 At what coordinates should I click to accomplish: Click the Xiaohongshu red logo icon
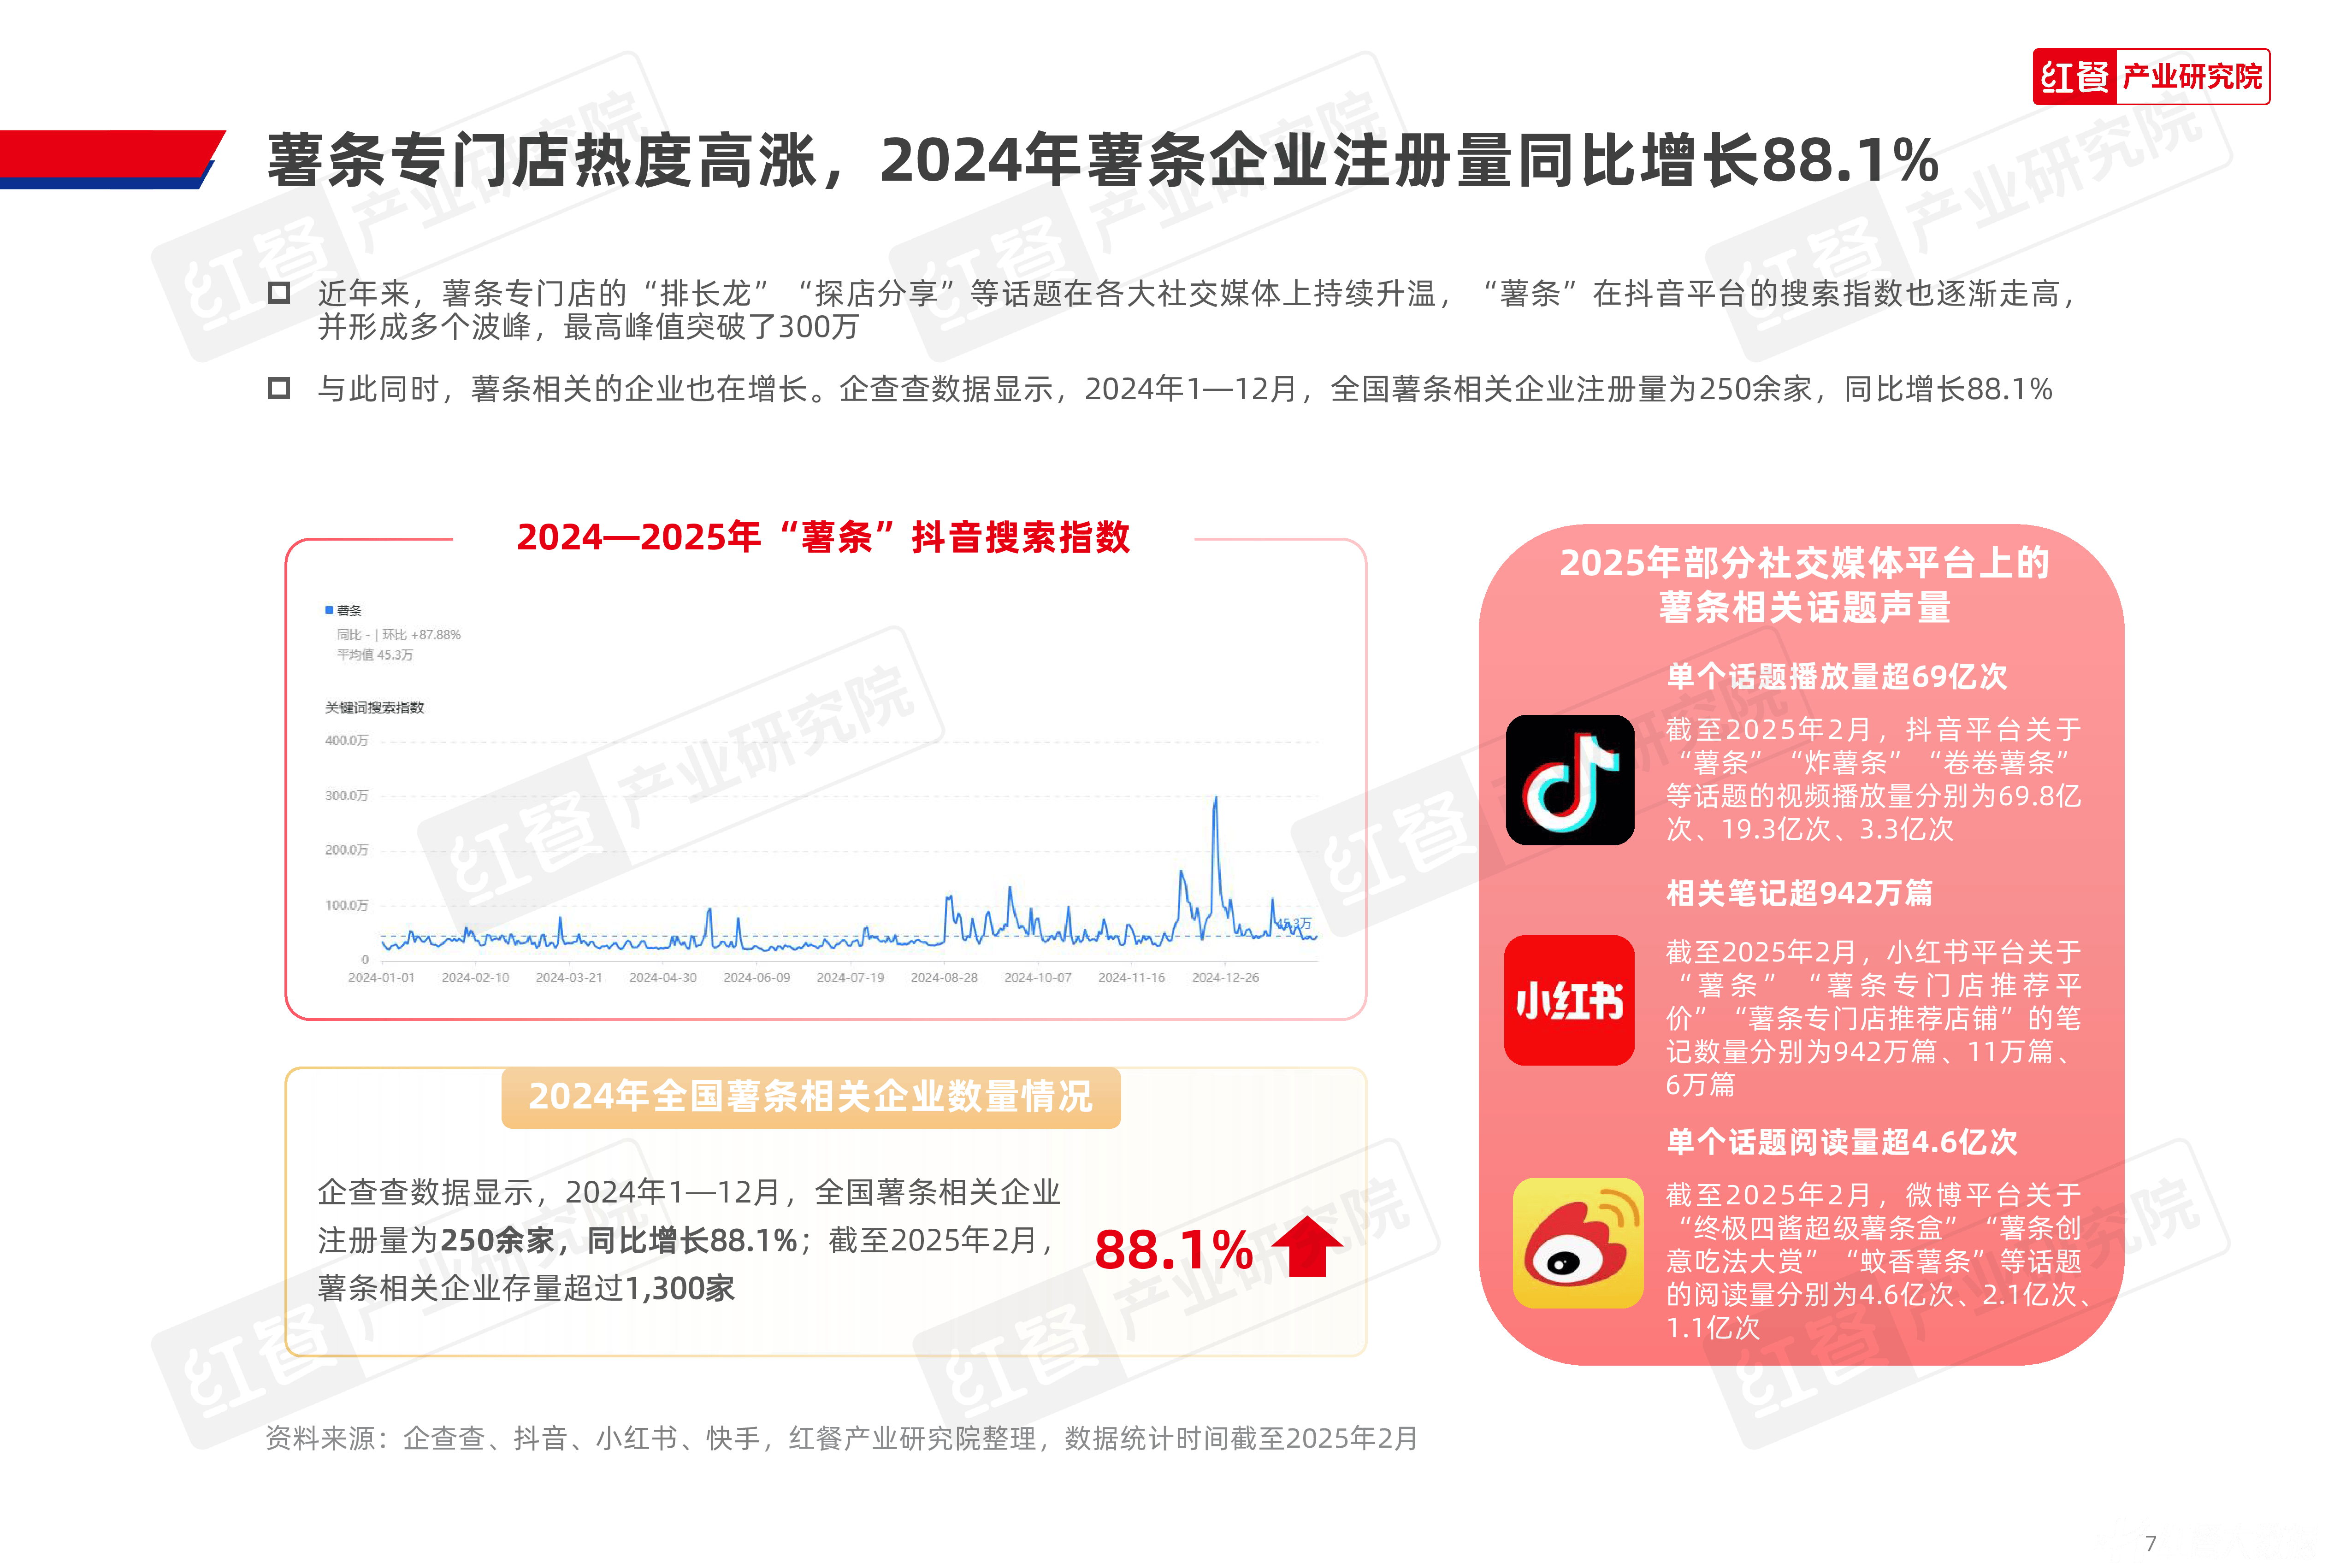tap(1569, 1000)
